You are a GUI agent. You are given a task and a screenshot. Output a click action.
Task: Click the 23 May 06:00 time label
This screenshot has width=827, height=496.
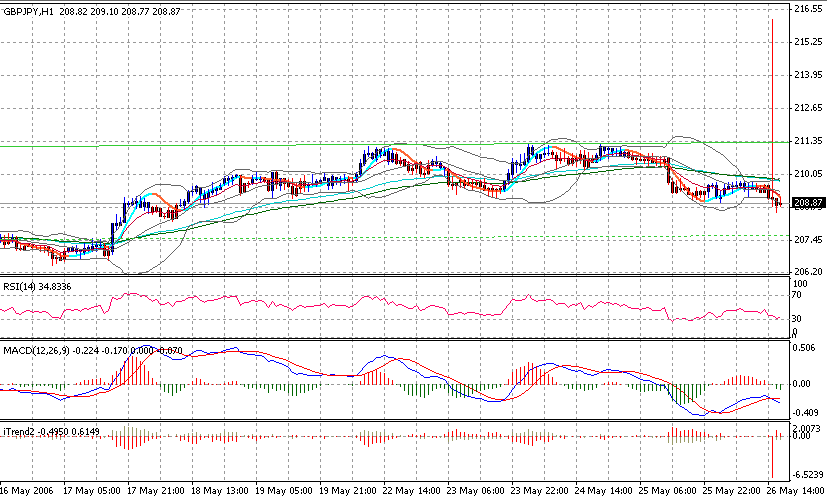click(x=476, y=491)
